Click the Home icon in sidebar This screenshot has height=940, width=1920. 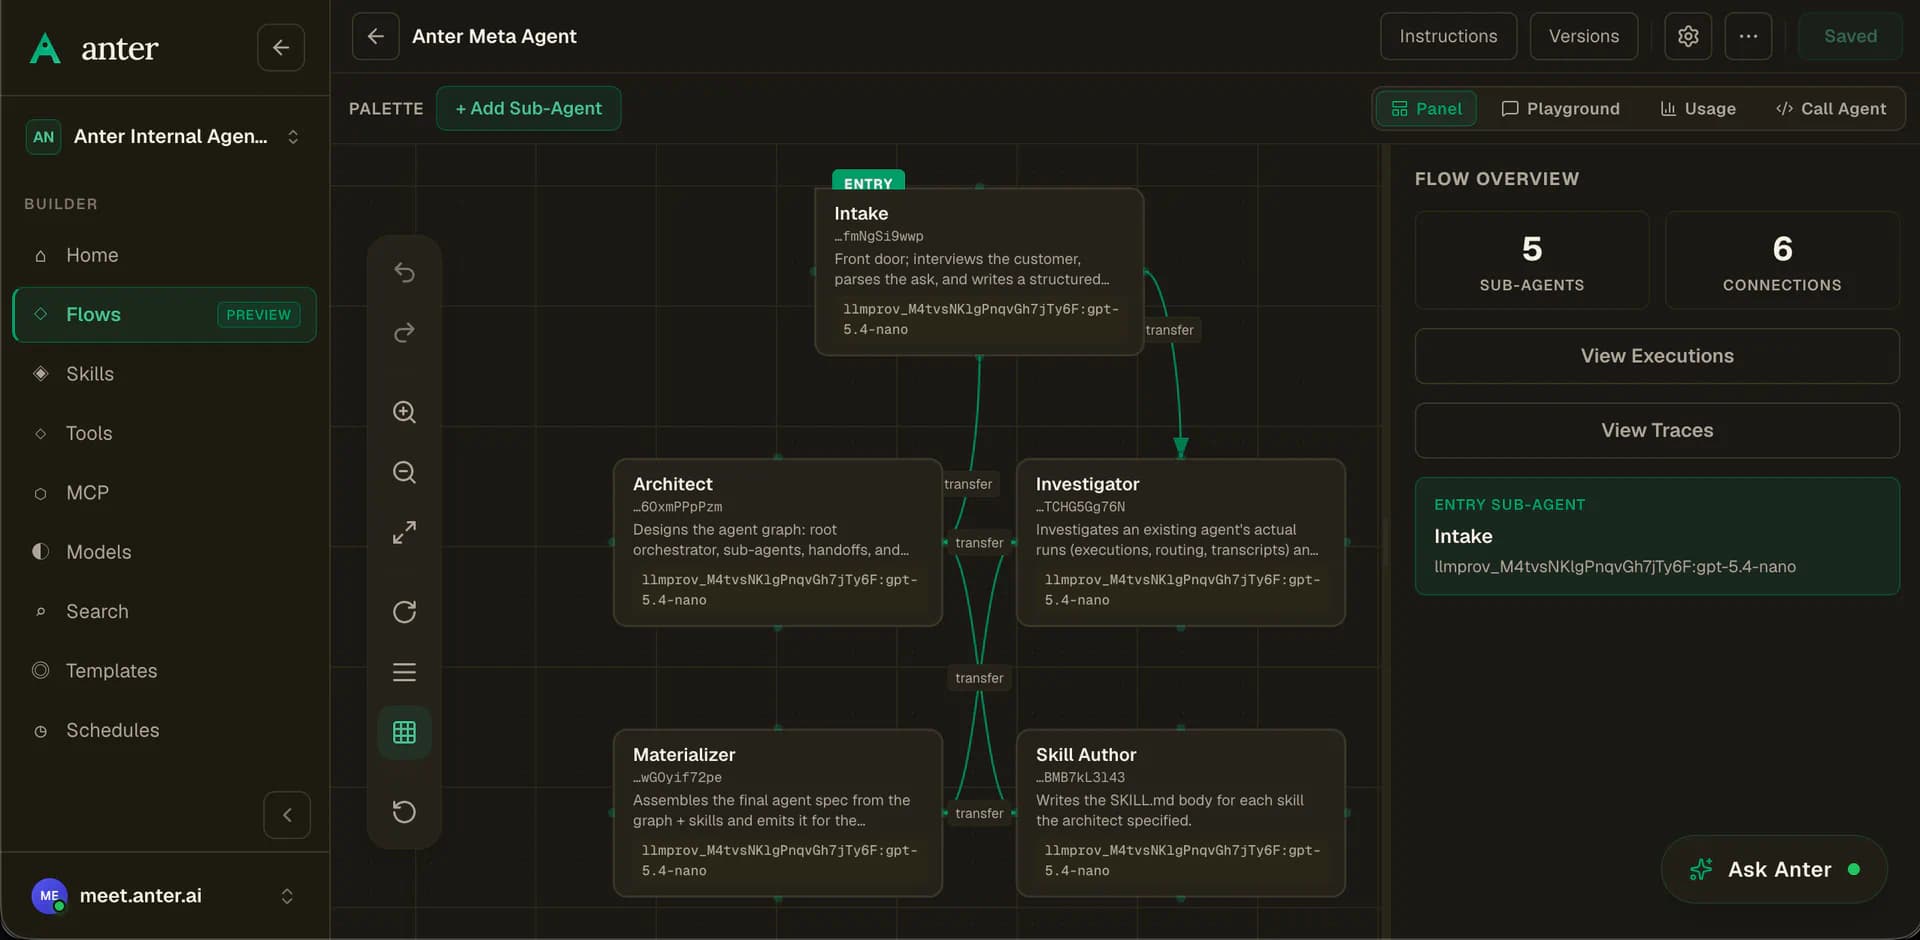coord(41,256)
